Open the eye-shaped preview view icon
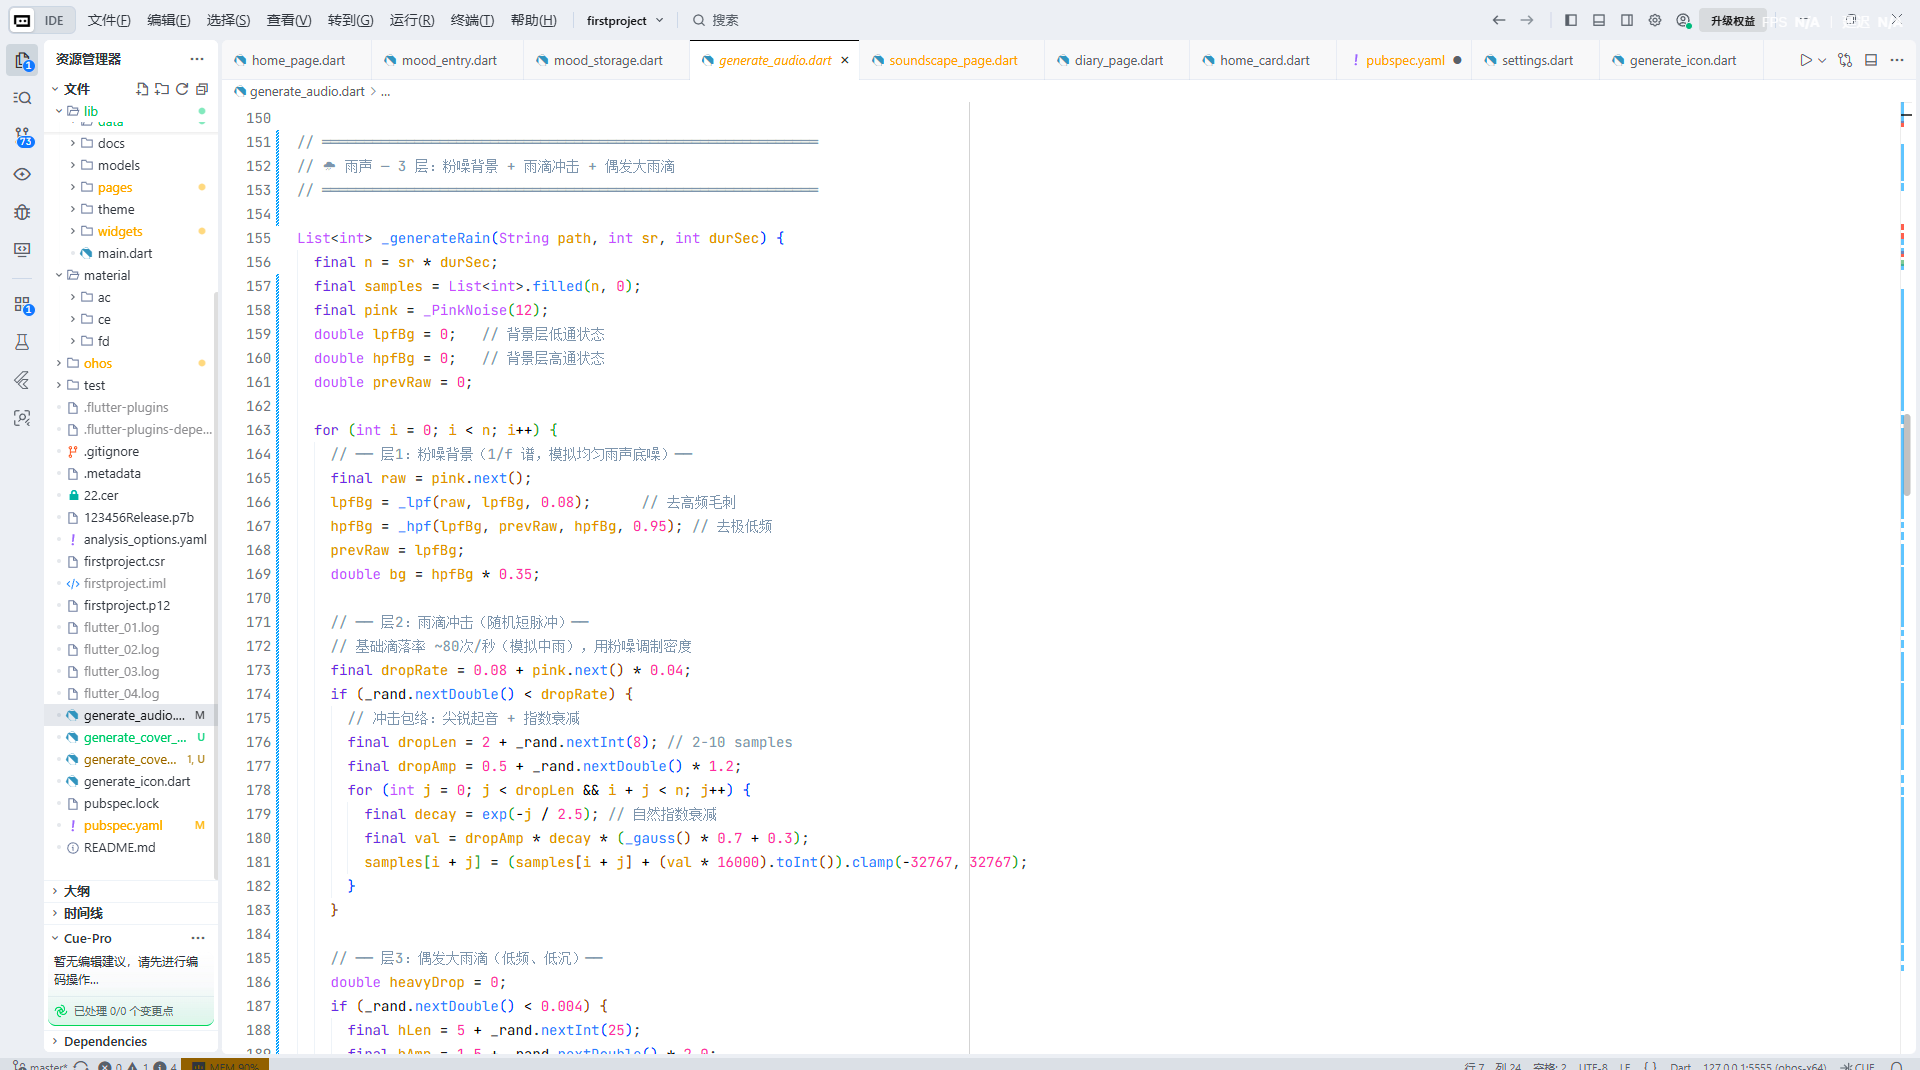Viewport: 1920px width, 1070px height. 22,174
